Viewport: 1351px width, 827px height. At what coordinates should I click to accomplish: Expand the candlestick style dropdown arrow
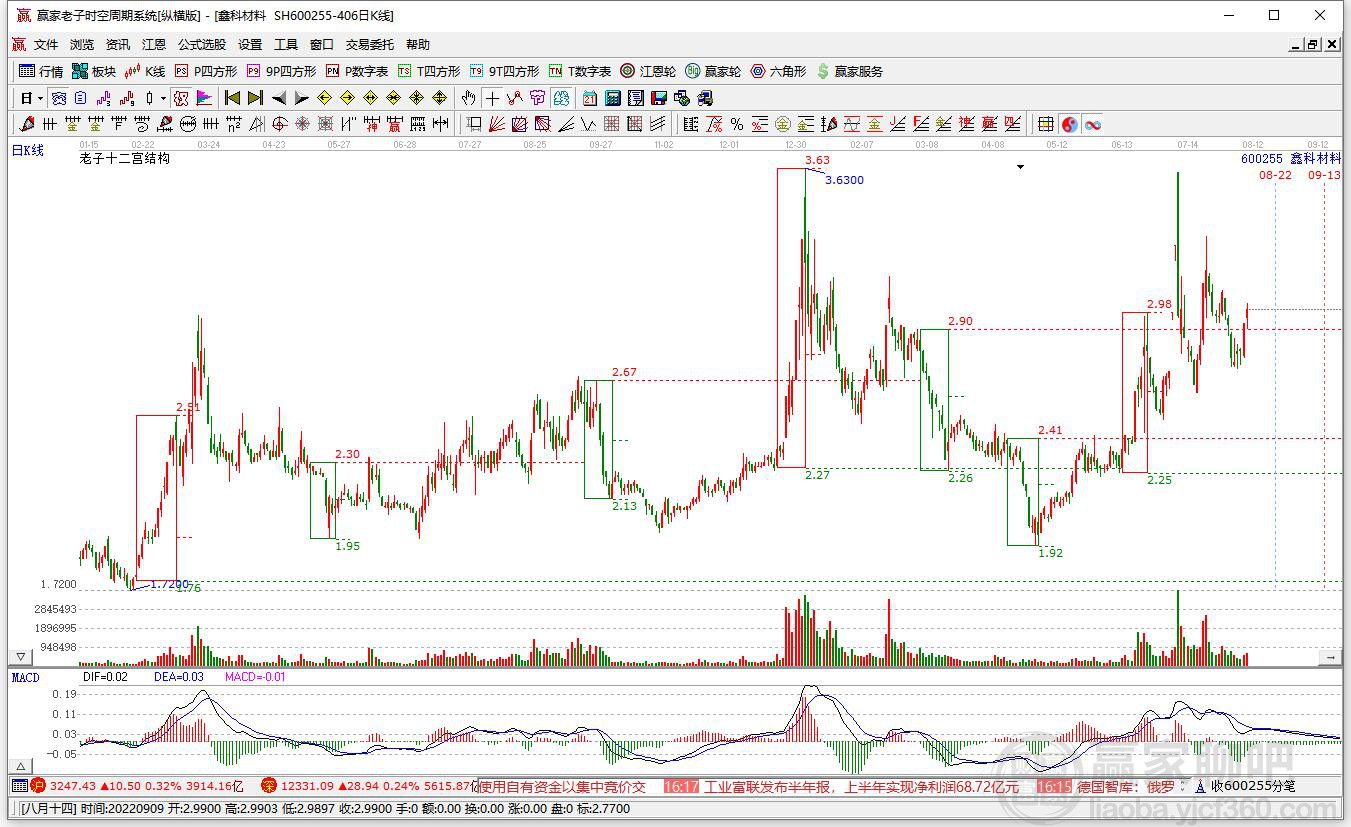point(163,98)
